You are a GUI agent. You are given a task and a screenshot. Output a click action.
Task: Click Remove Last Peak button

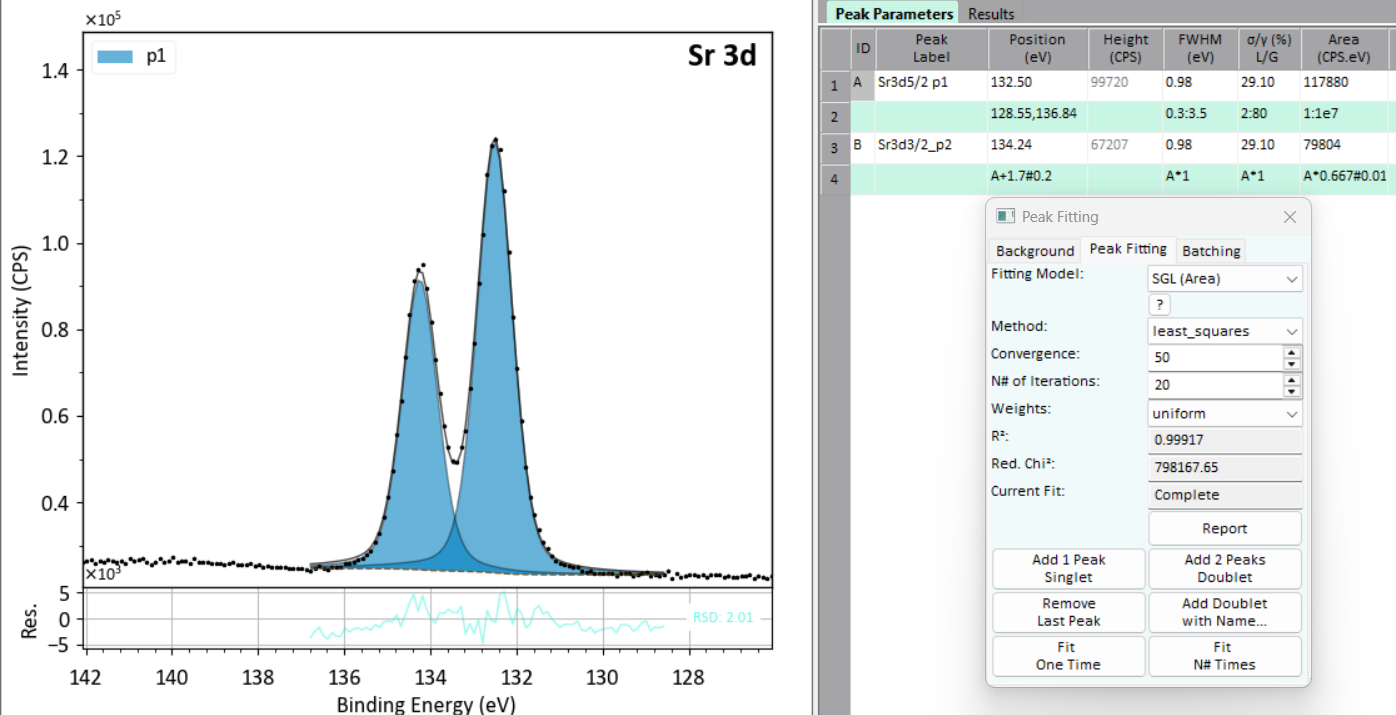click(1068, 612)
